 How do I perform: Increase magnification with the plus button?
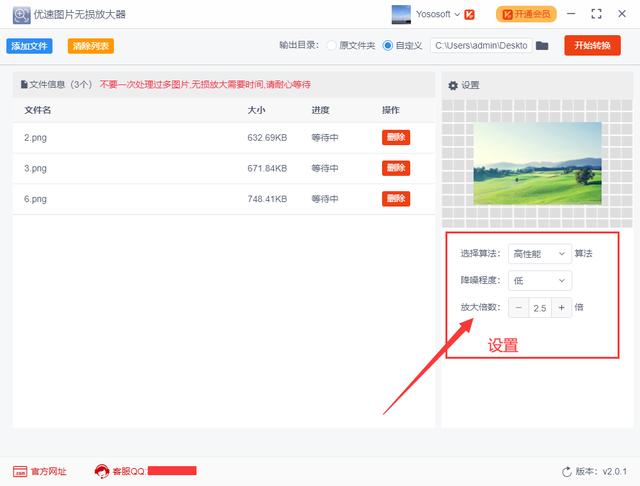(562, 308)
